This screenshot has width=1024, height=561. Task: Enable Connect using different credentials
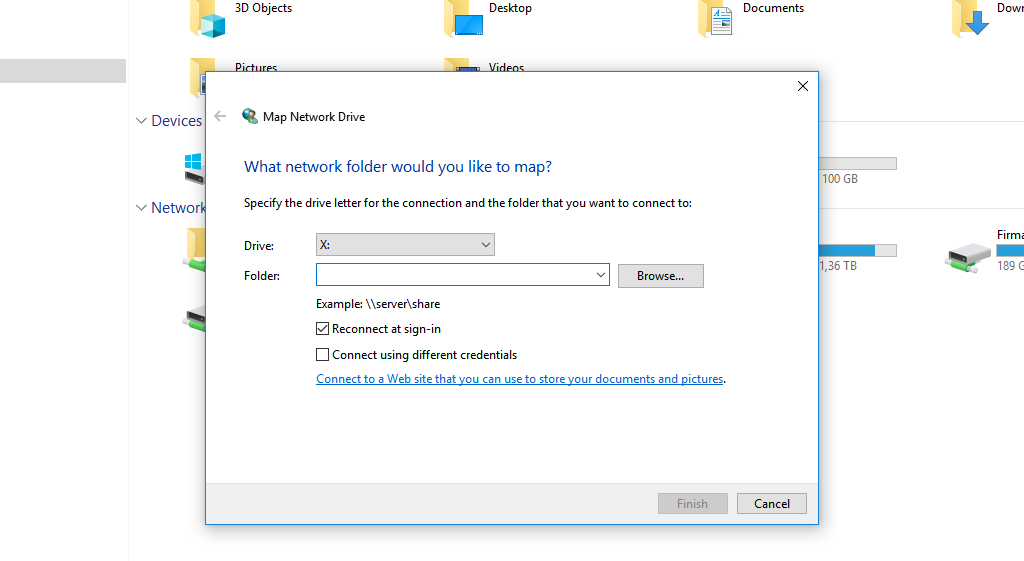(323, 355)
